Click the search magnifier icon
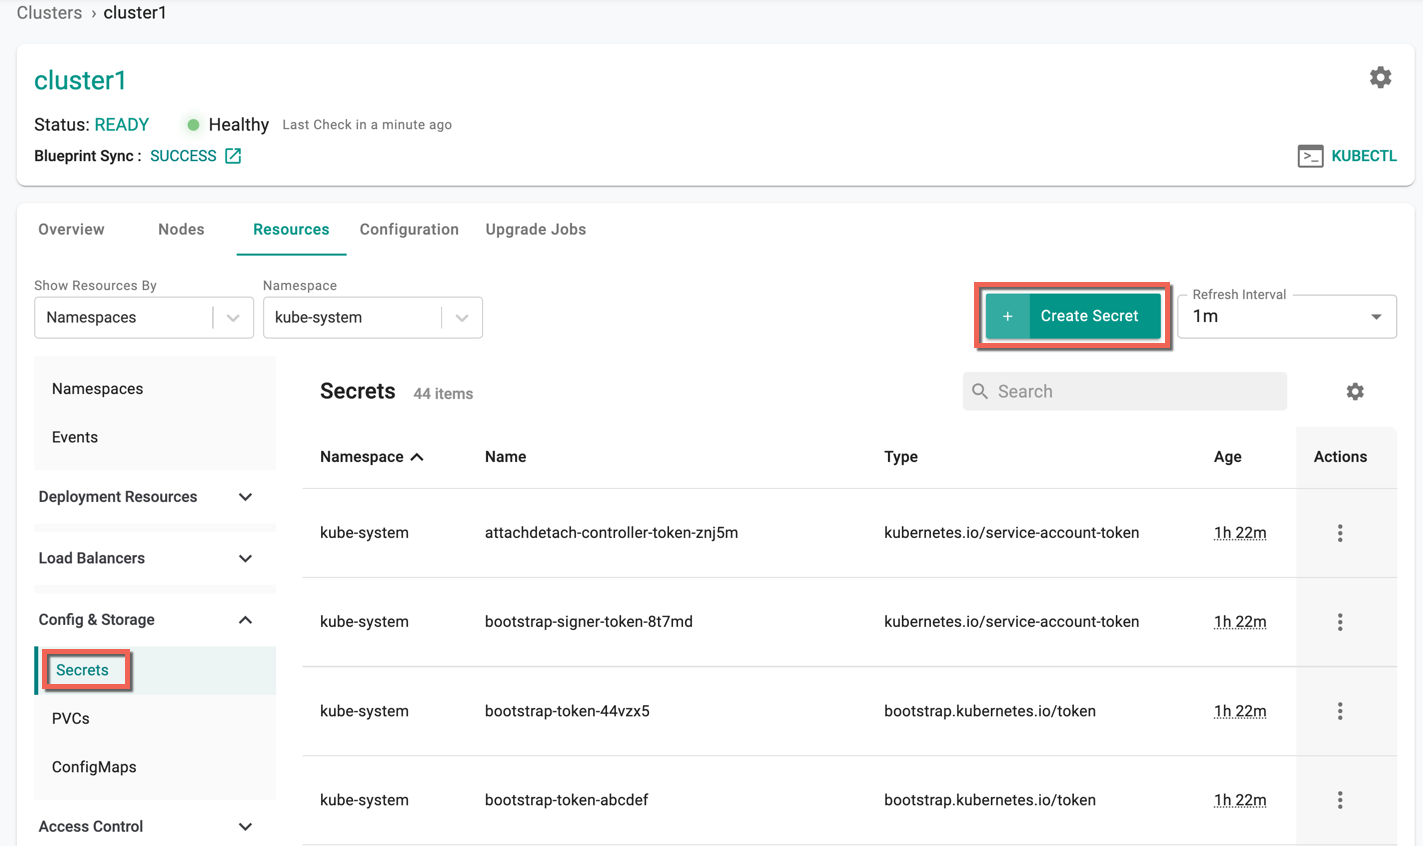Viewport: 1423px width, 846px height. tap(980, 391)
